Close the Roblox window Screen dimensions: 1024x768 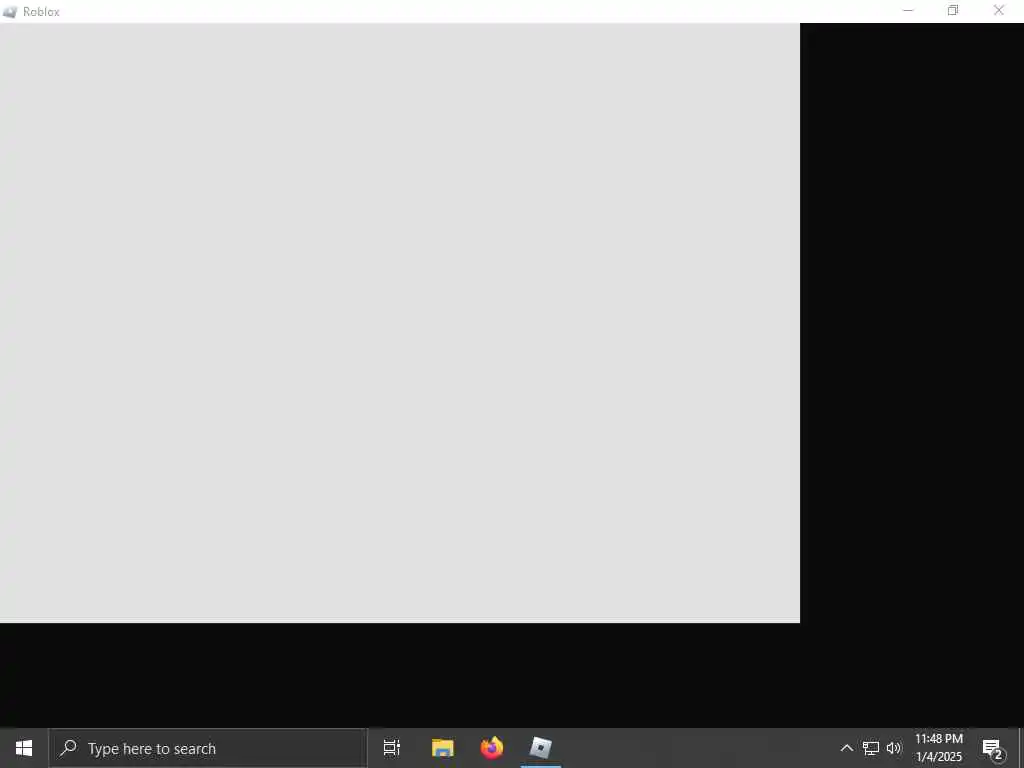pyautogui.click(x=999, y=10)
